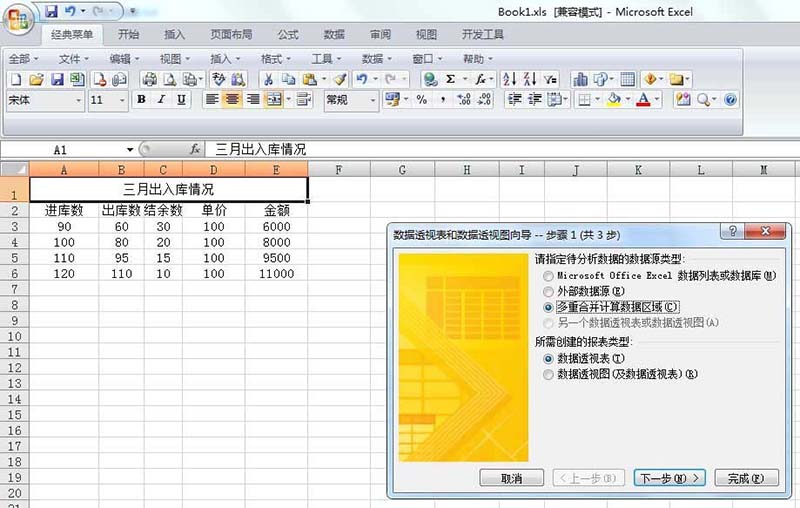The image size is (800, 508).
Task: Click the 取消 button in the wizard
Action: point(512,478)
